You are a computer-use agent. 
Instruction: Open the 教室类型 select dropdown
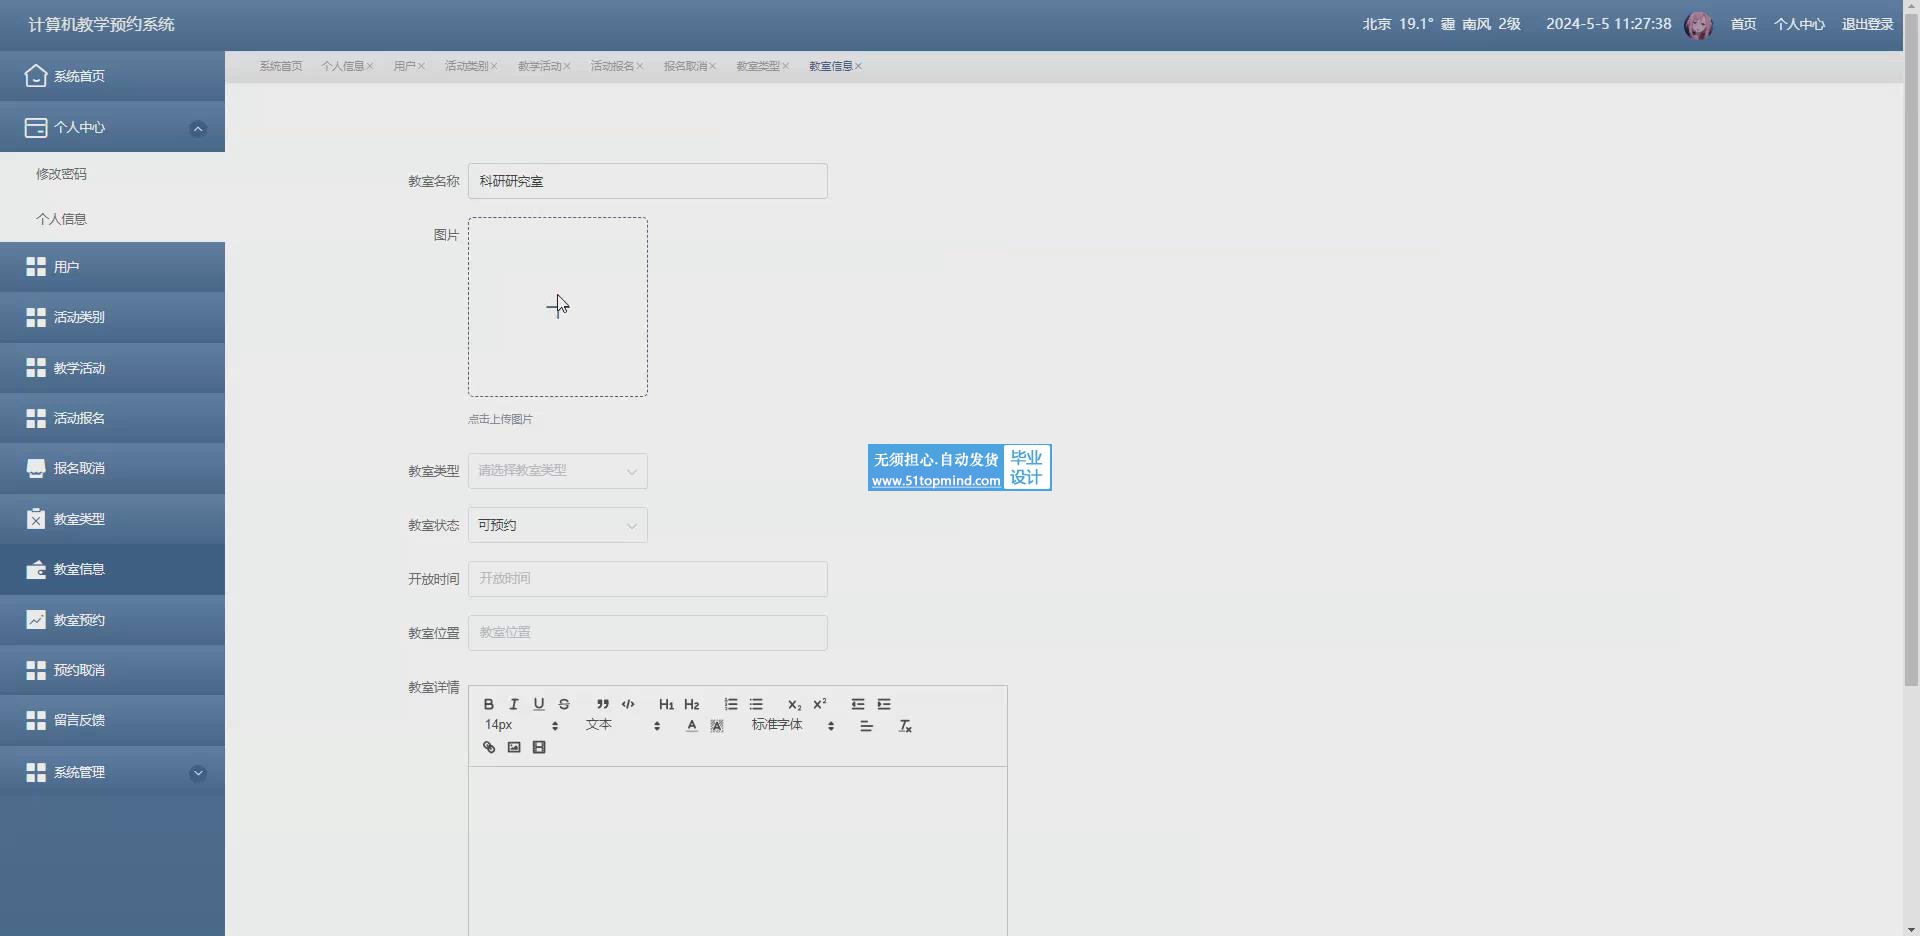click(558, 471)
